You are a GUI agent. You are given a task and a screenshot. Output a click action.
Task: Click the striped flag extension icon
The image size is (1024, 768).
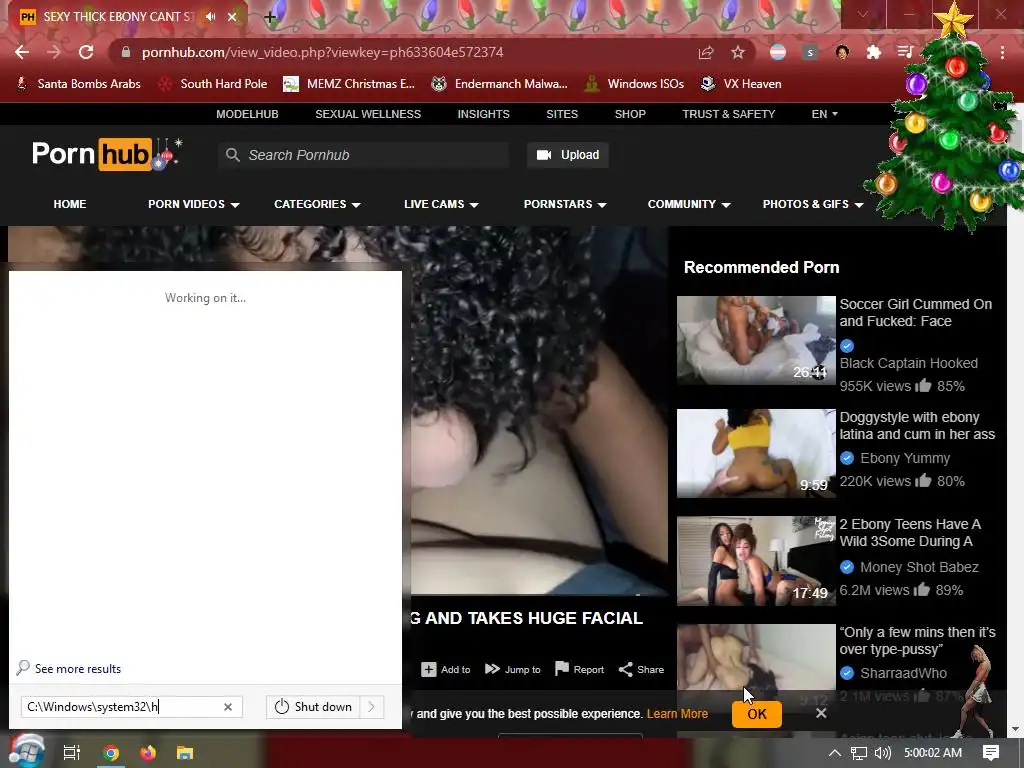(x=778, y=52)
